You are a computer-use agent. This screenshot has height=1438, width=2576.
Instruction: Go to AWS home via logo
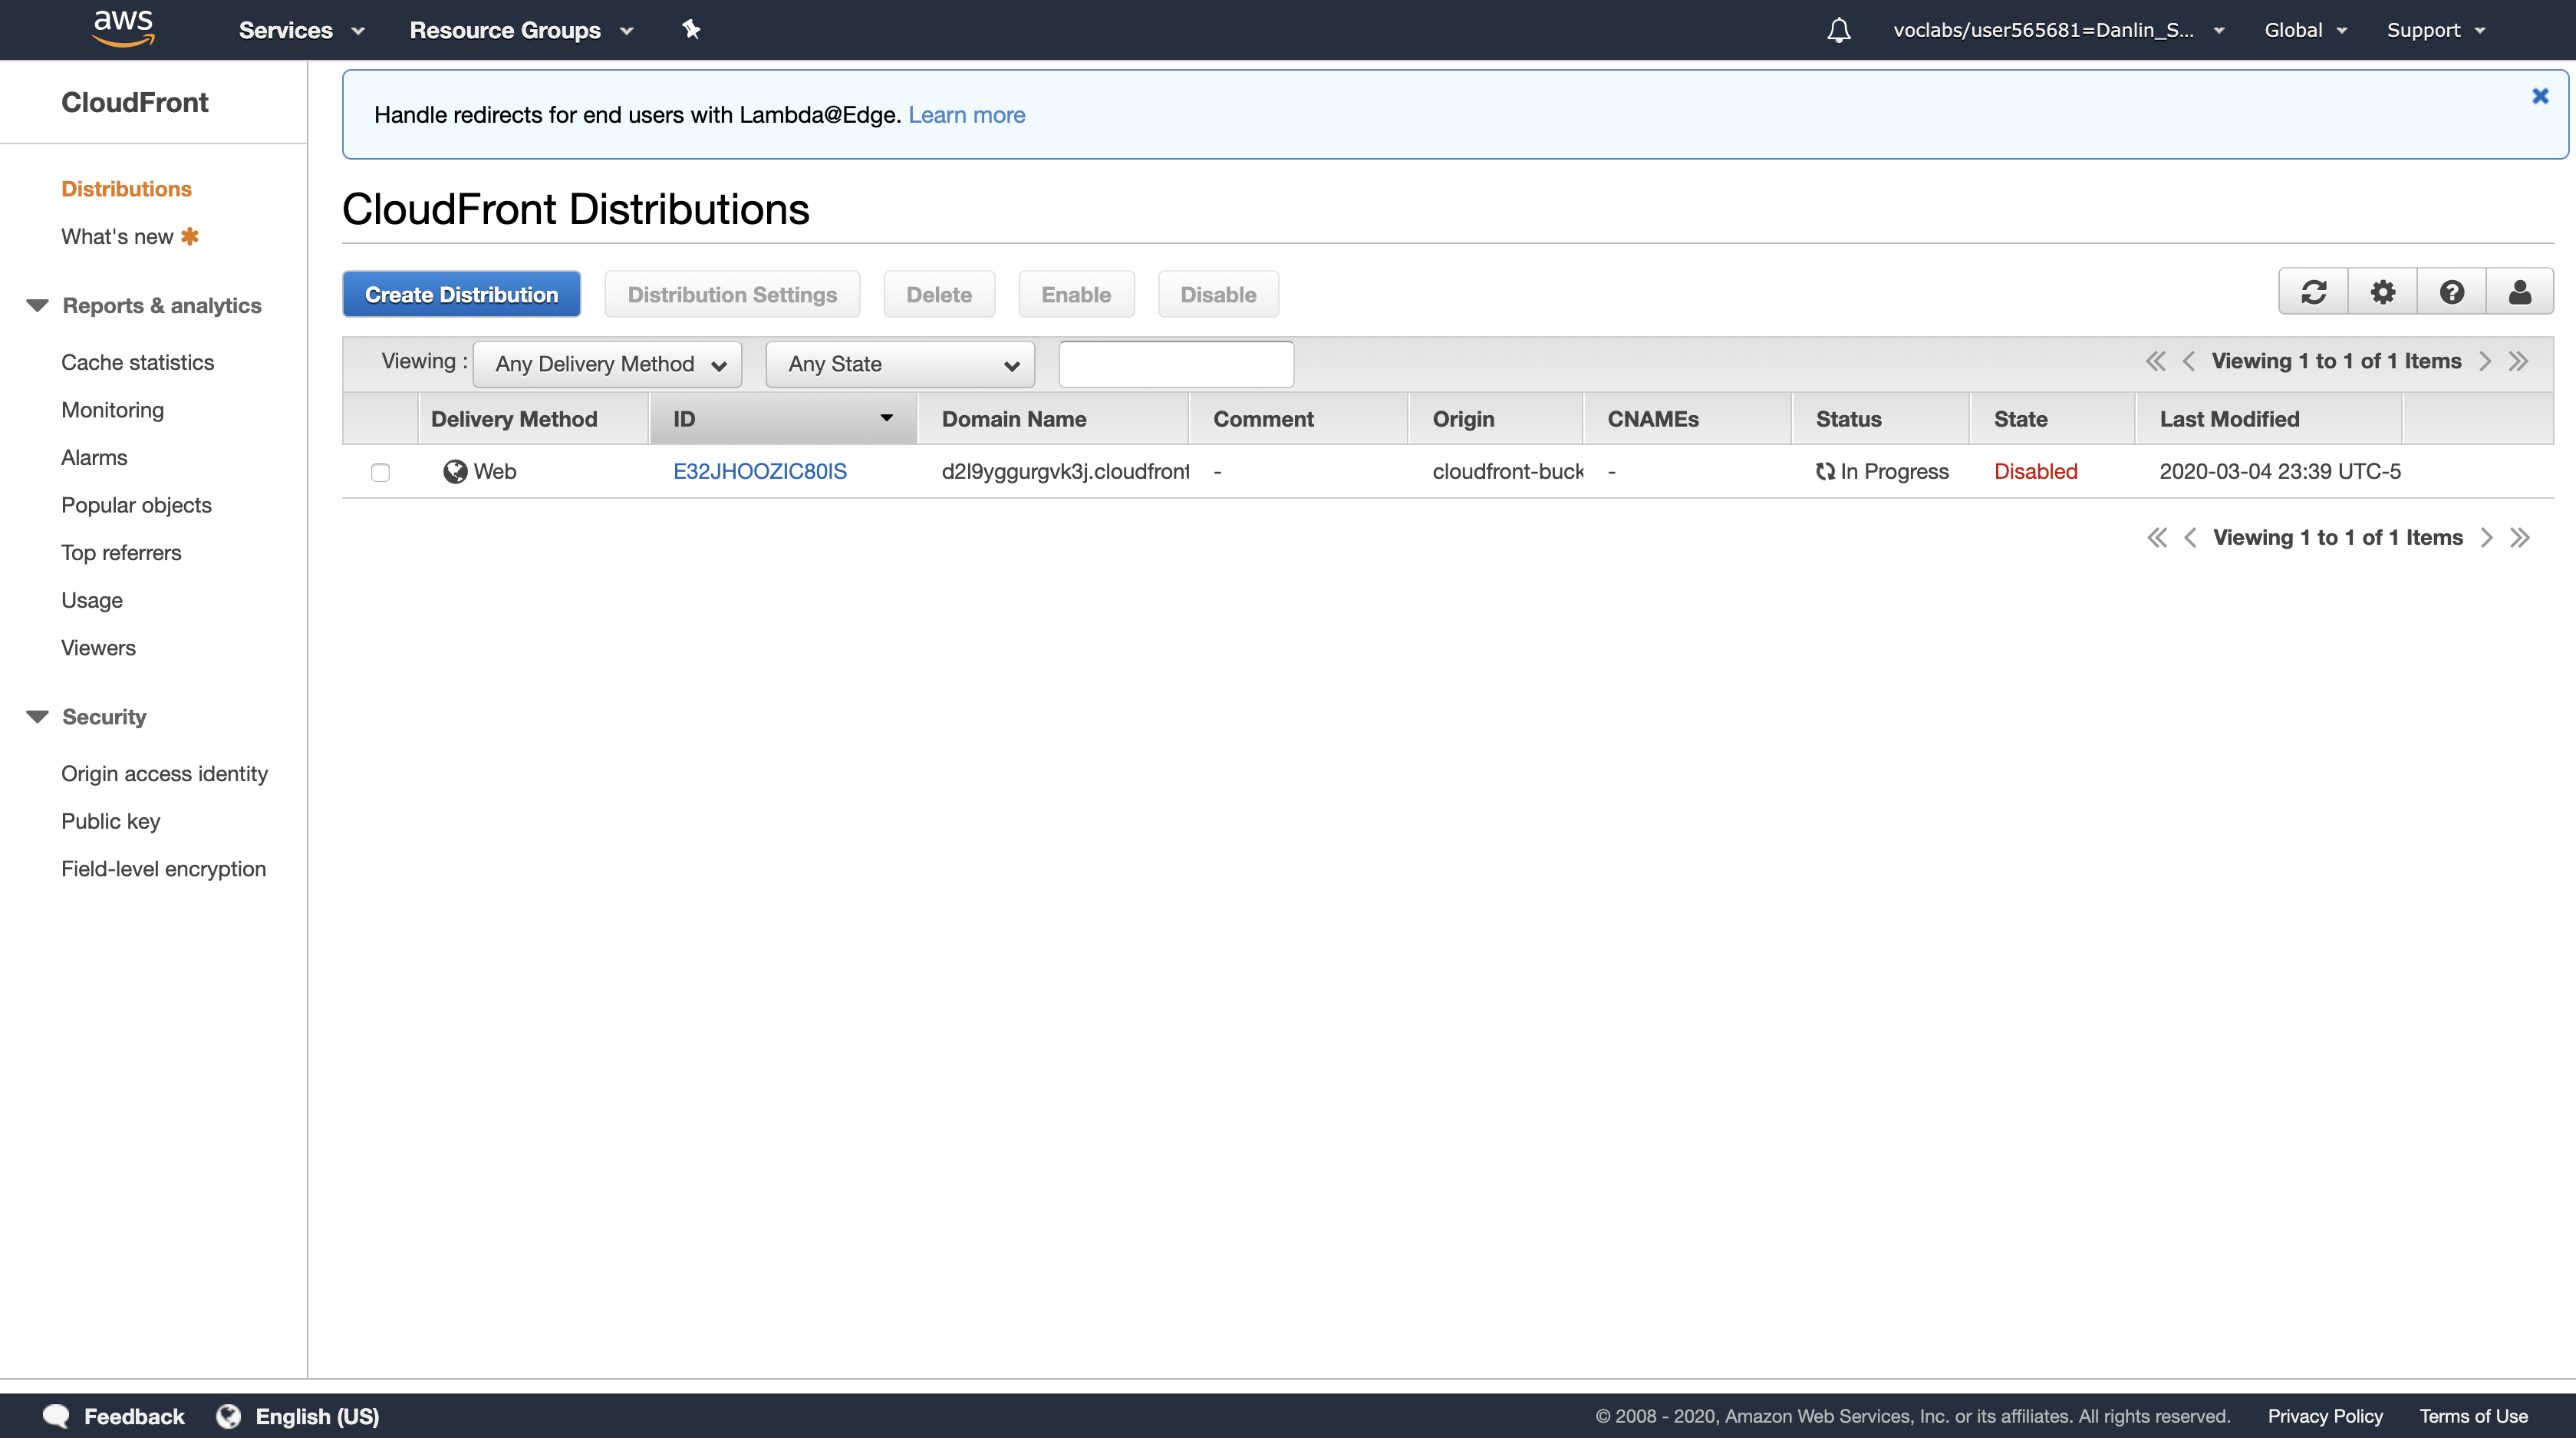pyautogui.click(x=123, y=28)
